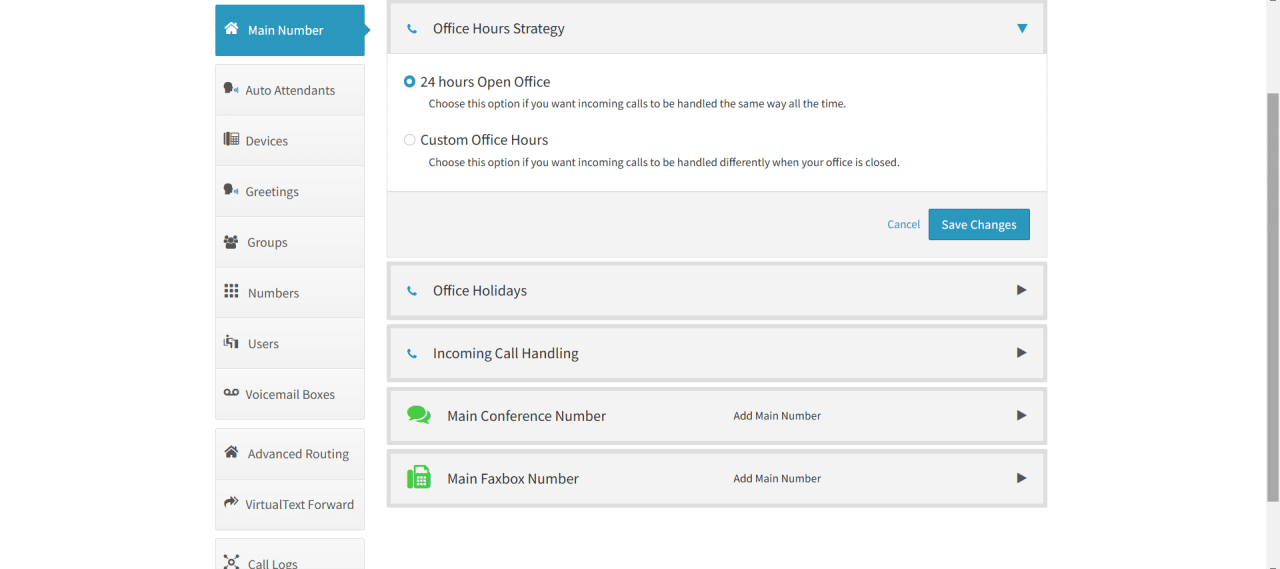The width and height of the screenshot is (1280, 569).
Task: Open the VirtualText Forward sidebar item
Action: [x=290, y=505]
